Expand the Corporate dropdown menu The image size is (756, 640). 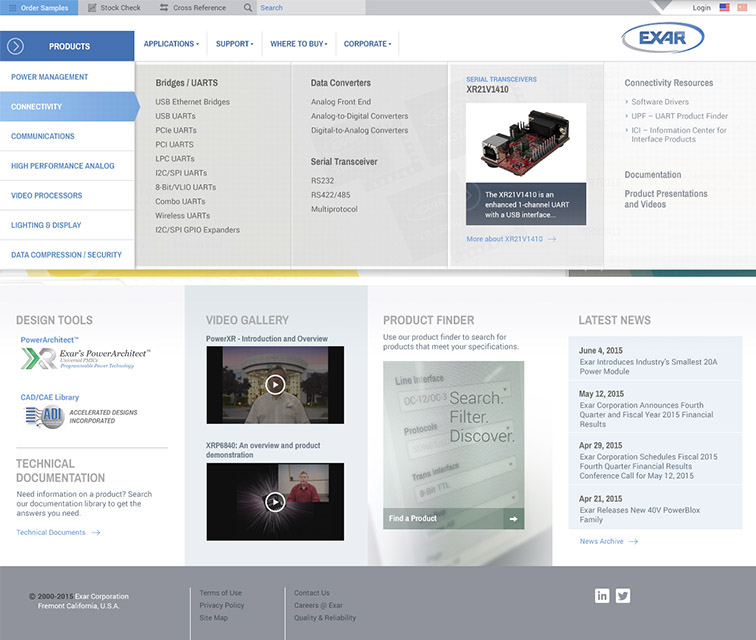(367, 44)
